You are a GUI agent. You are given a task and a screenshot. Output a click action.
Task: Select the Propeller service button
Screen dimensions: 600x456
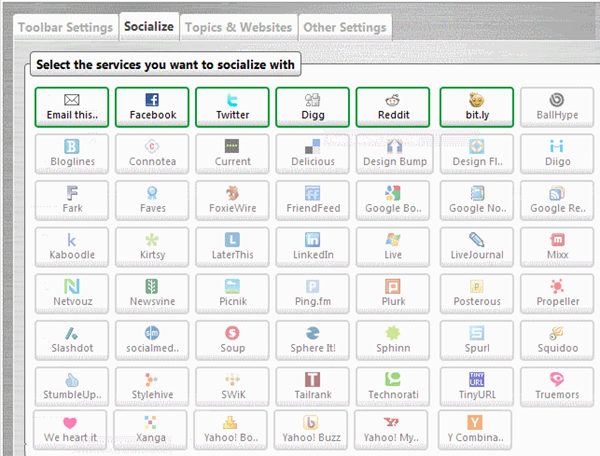pos(557,294)
